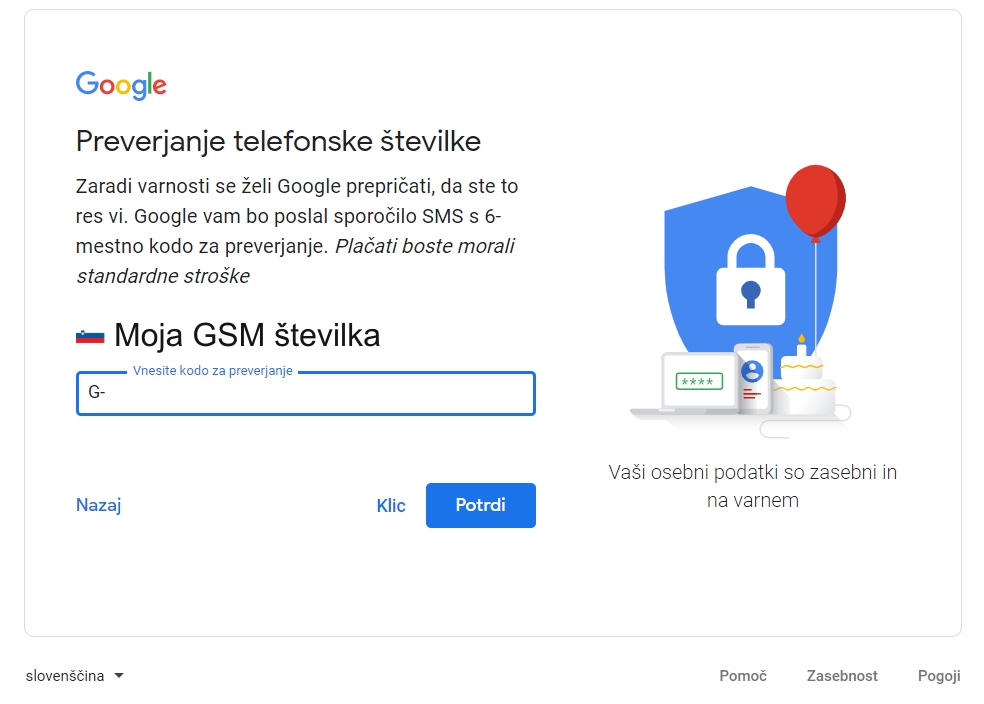Go back with the Nazaj link
Viewport: 984px width, 704px height.
pos(98,505)
